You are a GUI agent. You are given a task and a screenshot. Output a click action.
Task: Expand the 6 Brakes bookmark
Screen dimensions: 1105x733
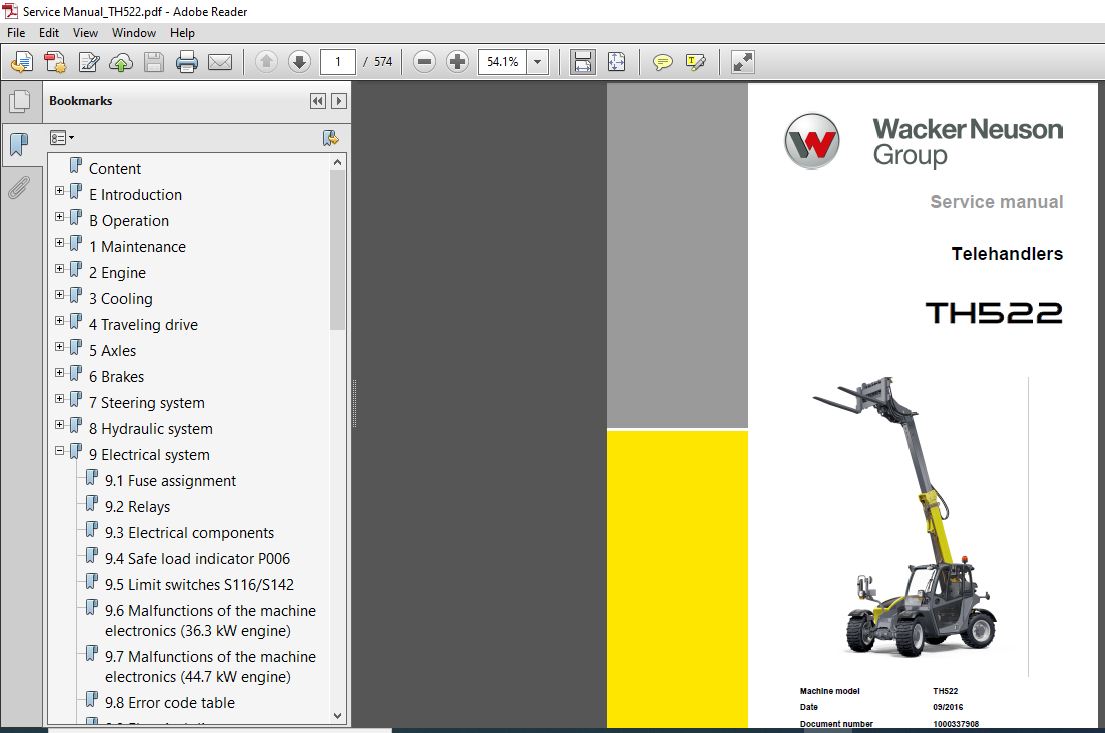[x=60, y=374]
